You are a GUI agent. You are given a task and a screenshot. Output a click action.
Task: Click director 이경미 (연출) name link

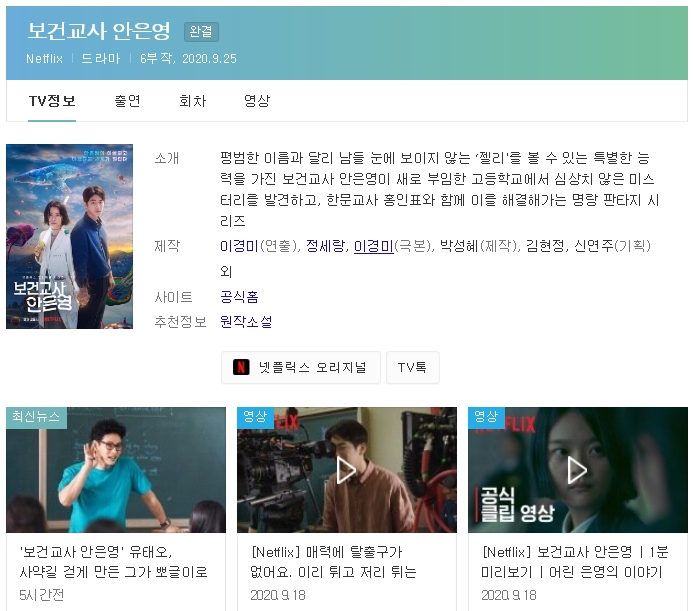pos(238,245)
